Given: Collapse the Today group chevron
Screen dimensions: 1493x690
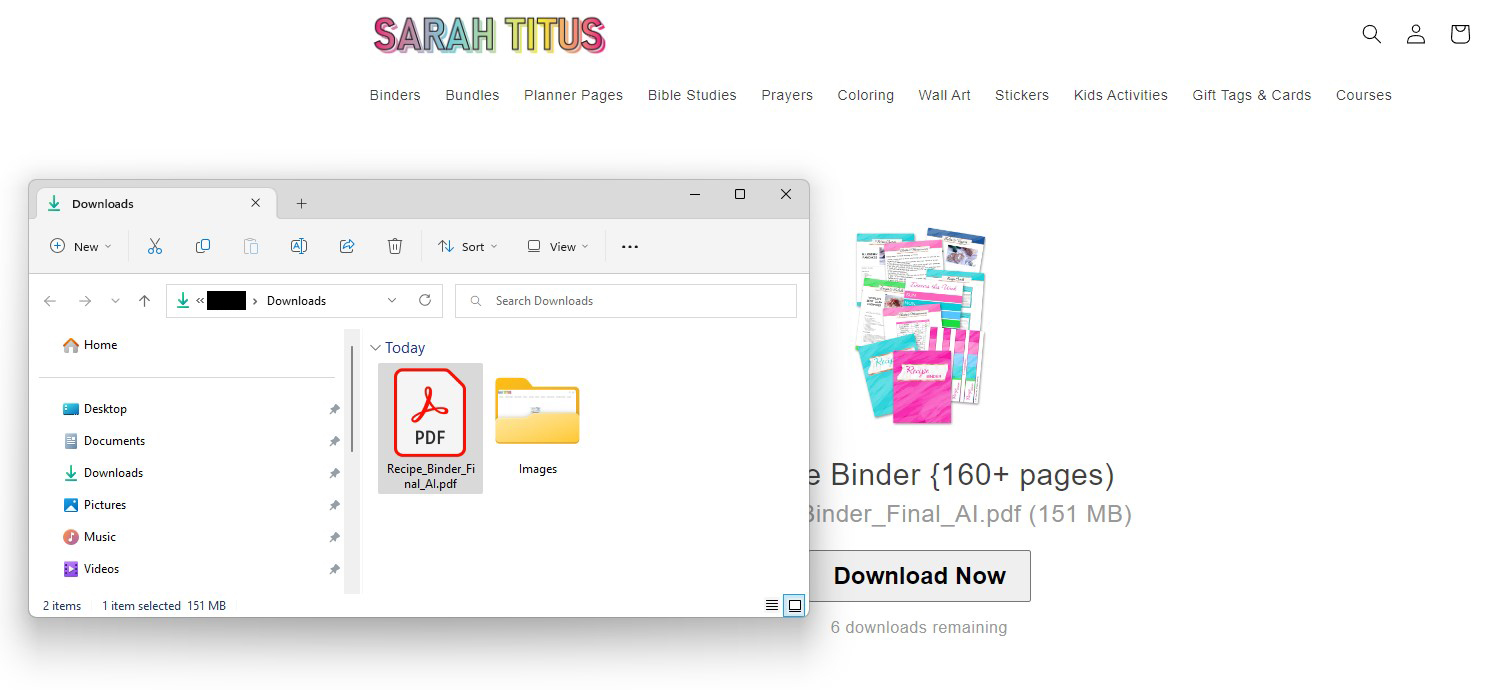Looking at the screenshot, I should coord(375,348).
